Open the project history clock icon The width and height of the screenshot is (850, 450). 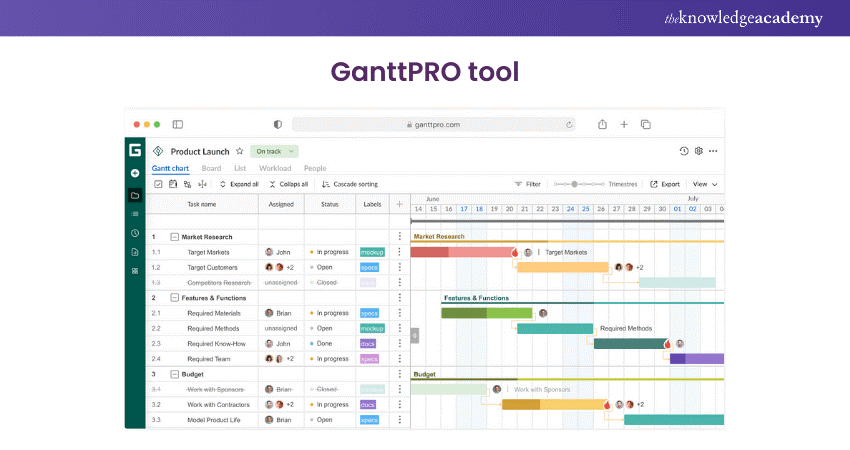(684, 151)
